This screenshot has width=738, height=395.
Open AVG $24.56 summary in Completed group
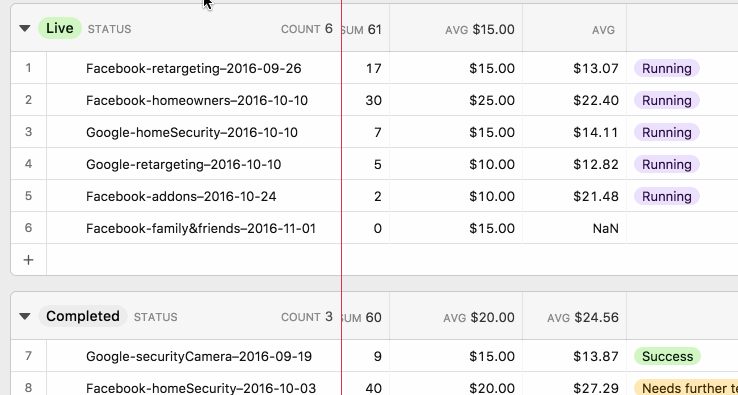[583, 317]
